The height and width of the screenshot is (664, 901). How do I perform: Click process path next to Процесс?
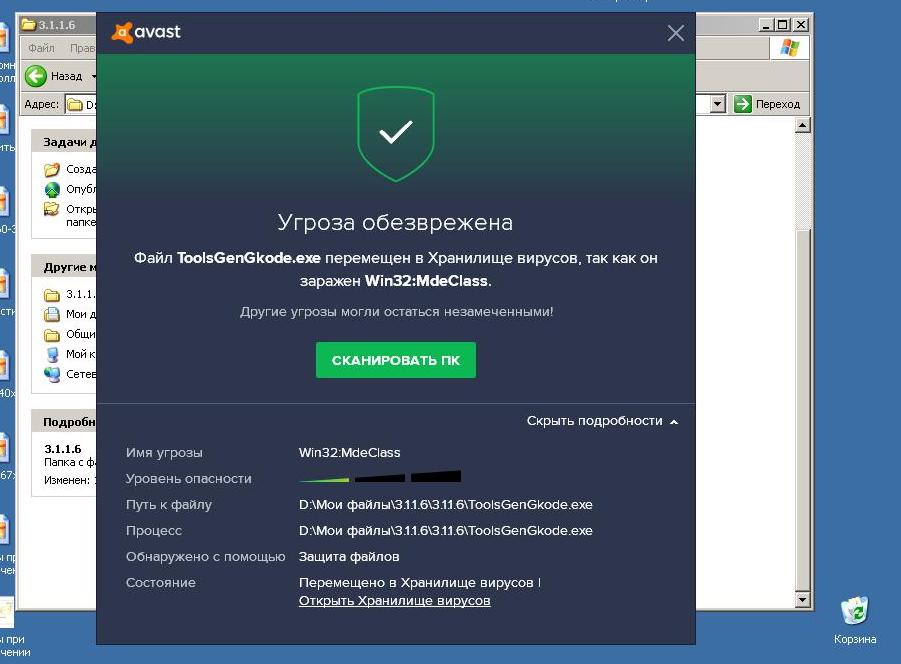pyautogui.click(x=445, y=531)
